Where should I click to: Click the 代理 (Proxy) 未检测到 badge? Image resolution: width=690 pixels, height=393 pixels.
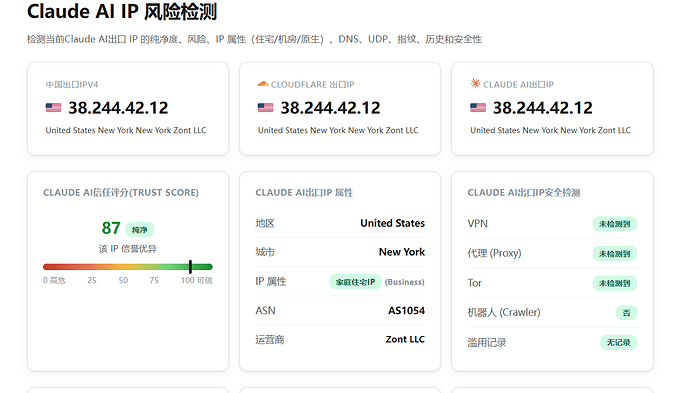tap(615, 254)
